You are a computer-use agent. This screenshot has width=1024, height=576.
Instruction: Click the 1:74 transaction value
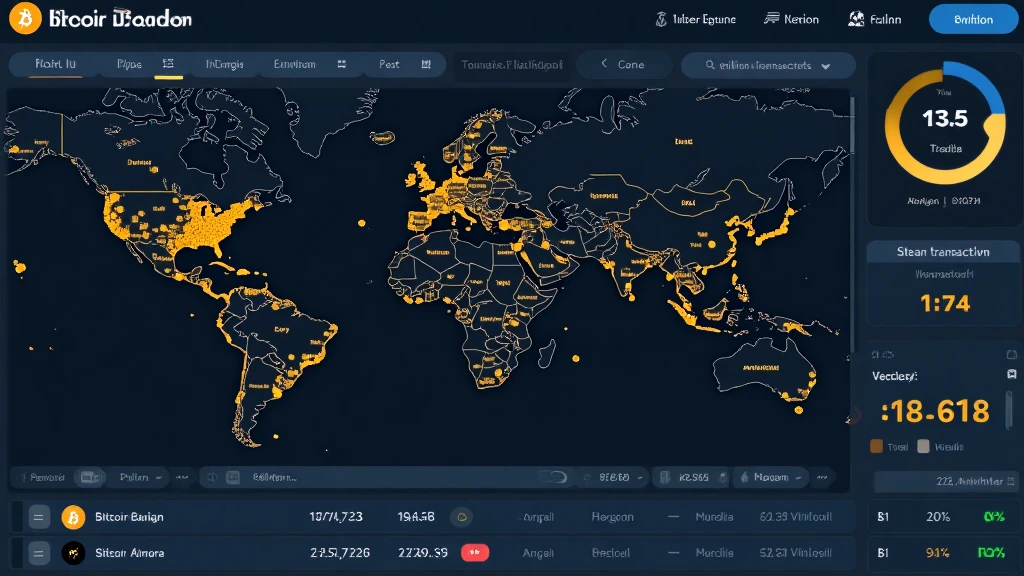click(944, 304)
